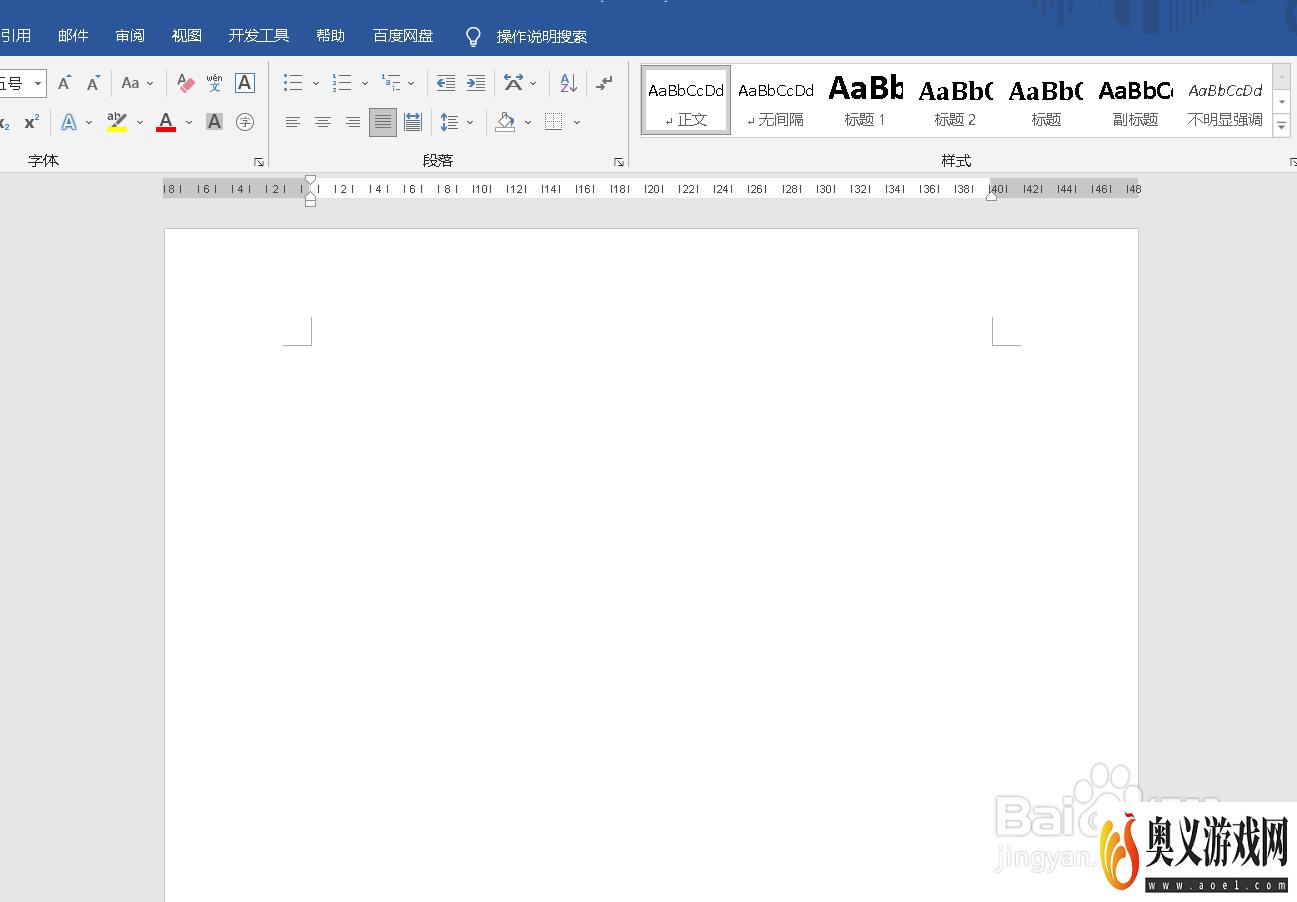This screenshot has width=1297, height=902.
Task: Apply multilevel list
Action: 391,83
